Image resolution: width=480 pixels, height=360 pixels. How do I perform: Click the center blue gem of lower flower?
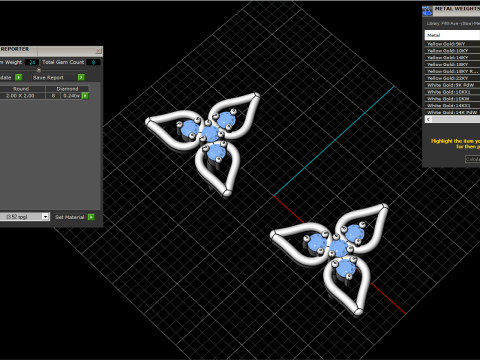click(x=338, y=248)
